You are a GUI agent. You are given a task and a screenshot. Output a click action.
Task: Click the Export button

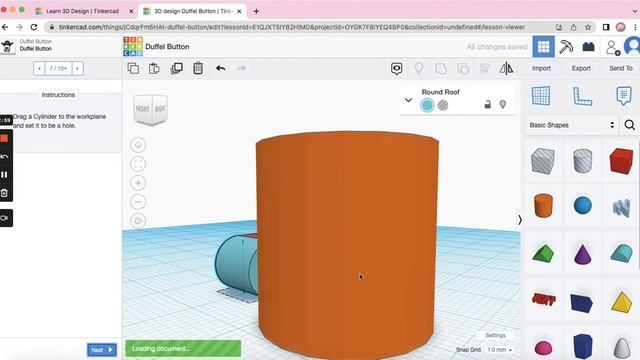point(581,68)
